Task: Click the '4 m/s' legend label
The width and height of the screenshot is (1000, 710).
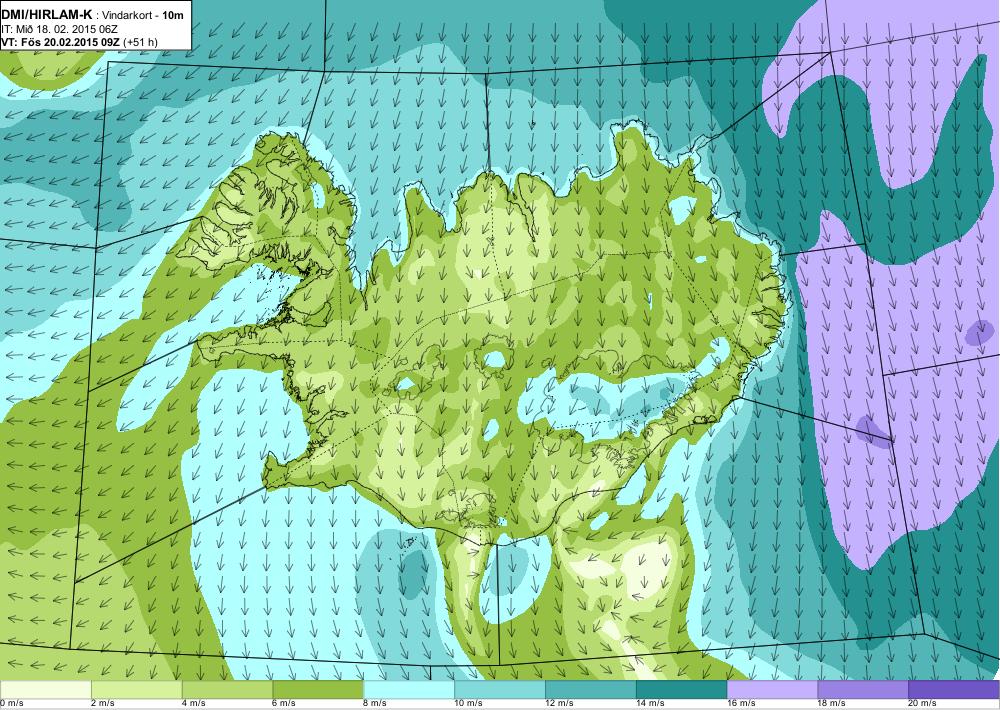Action: tap(194, 704)
